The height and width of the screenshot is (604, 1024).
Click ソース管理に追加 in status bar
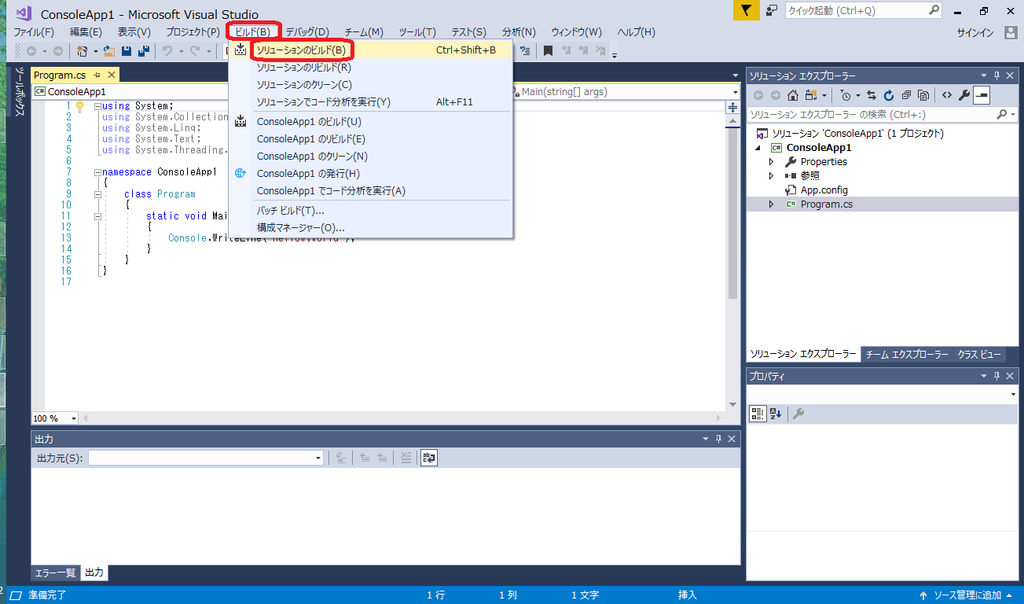[x=967, y=596]
